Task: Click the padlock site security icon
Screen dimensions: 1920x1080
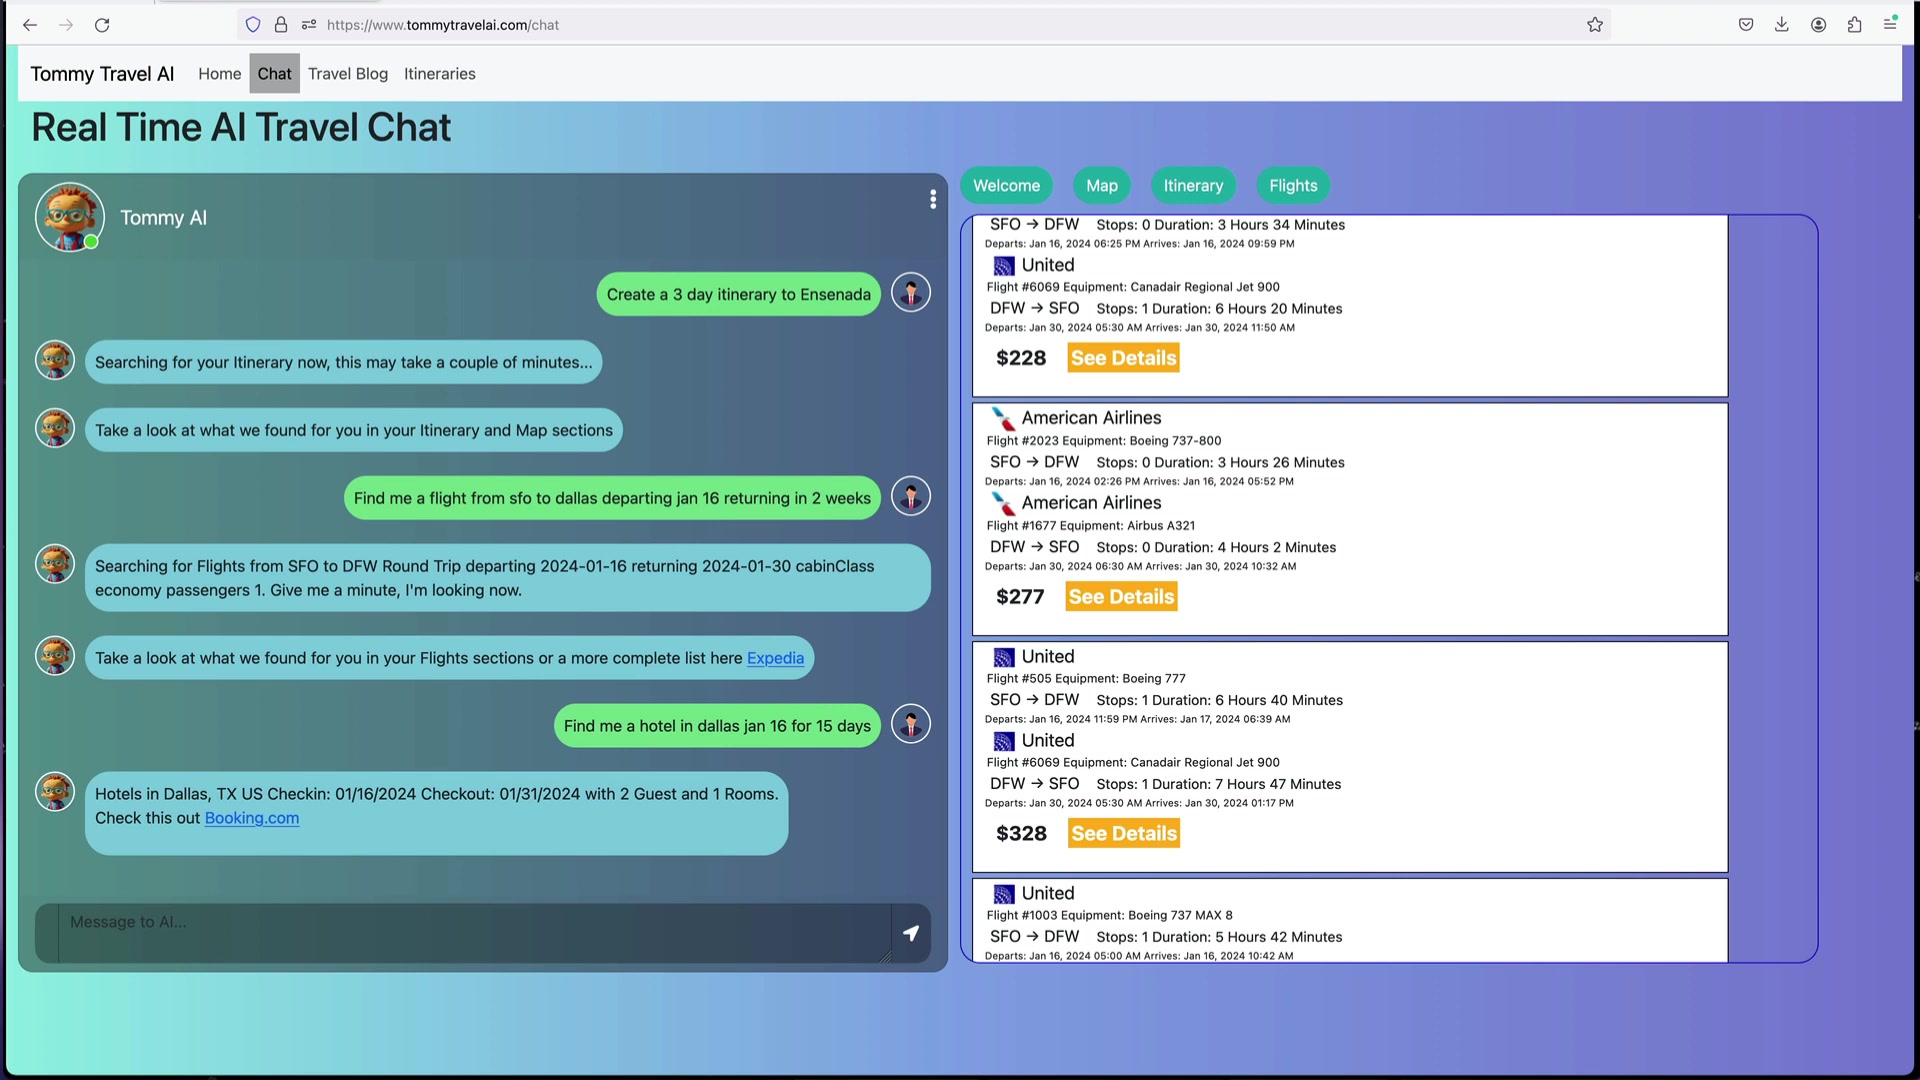Action: click(x=281, y=25)
